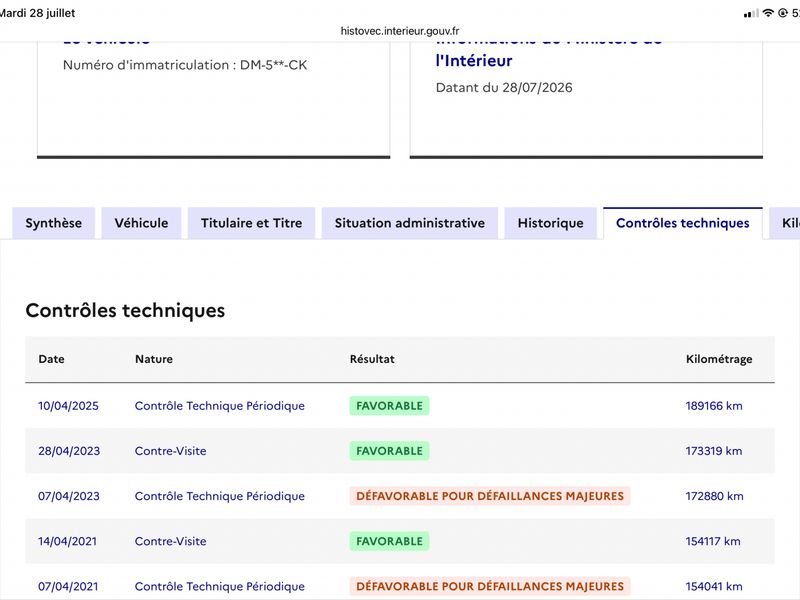This screenshot has height=600, width=800.
Task: Click the Kilométrage column header
Action: (719, 359)
